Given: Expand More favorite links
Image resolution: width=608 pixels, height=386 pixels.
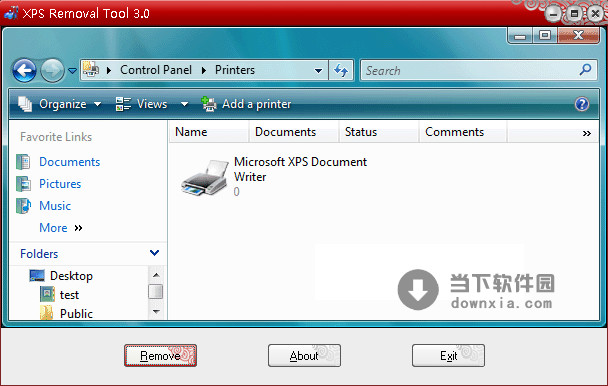Looking at the screenshot, I should click(x=61, y=228).
